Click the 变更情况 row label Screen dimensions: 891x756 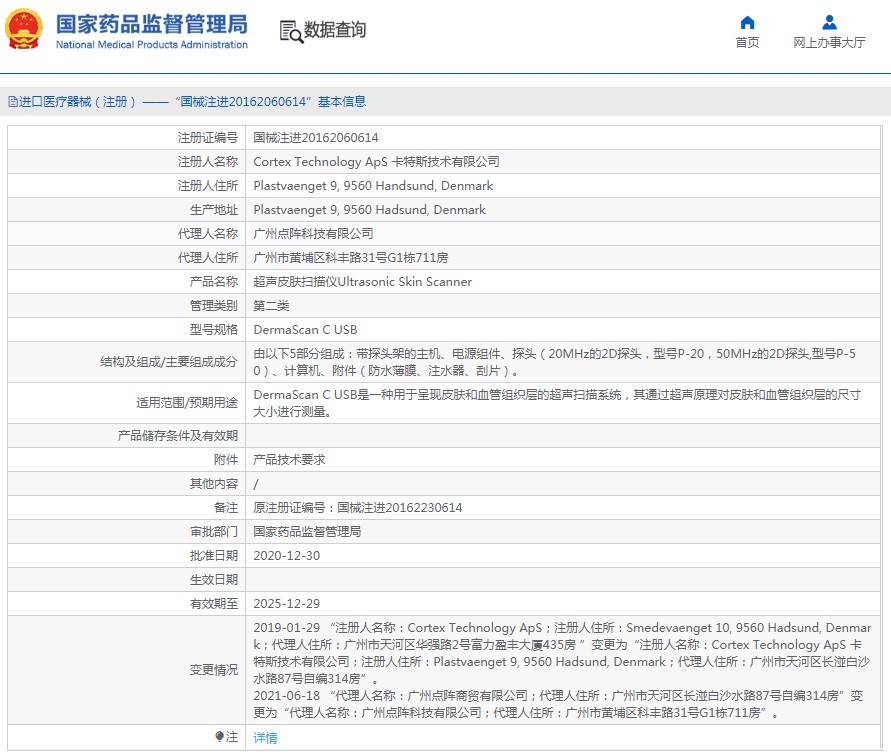(x=214, y=670)
